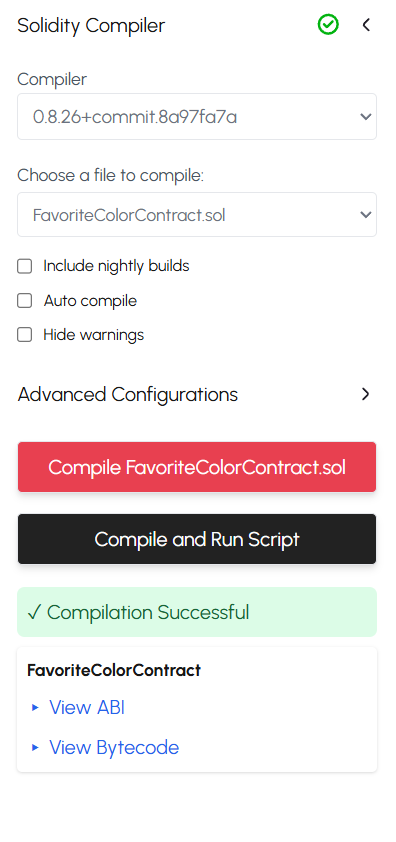396x842 pixels.
Task: Check the Hide warnings checkbox
Action: (x=25, y=335)
